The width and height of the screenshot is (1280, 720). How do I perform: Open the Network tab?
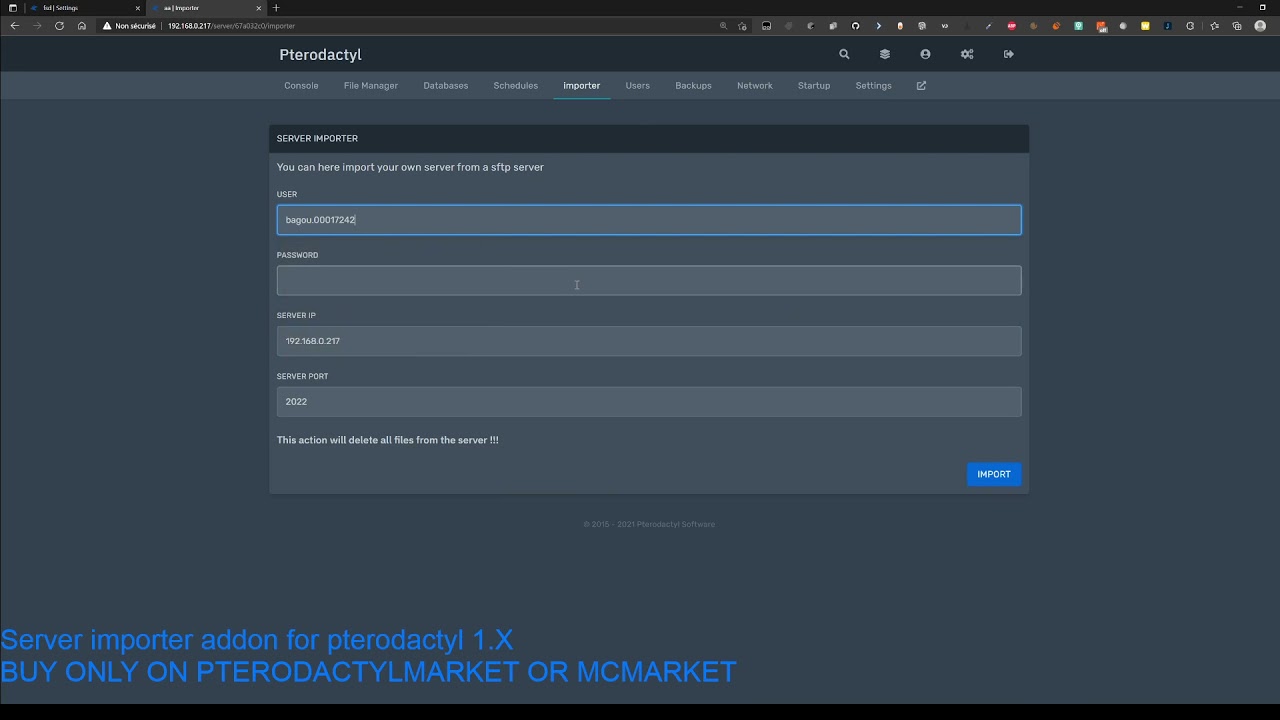pos(755,86)
